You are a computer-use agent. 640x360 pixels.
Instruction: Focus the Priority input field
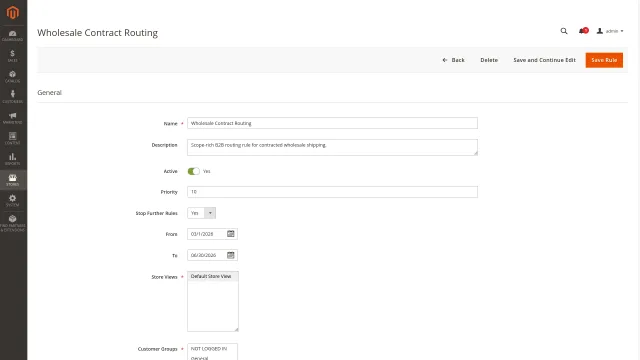(332, 192)
